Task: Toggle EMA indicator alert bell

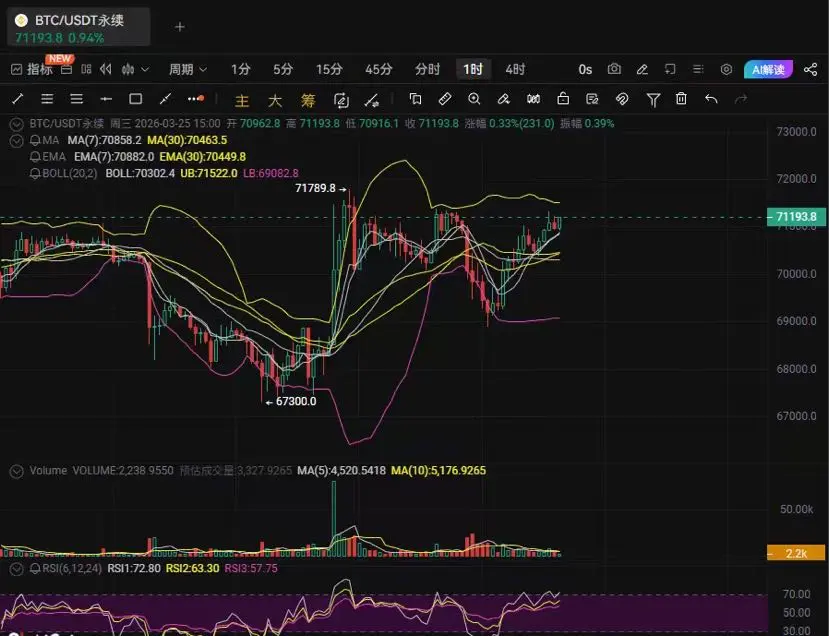Action: pyautogui.click(x=35, y=156)
